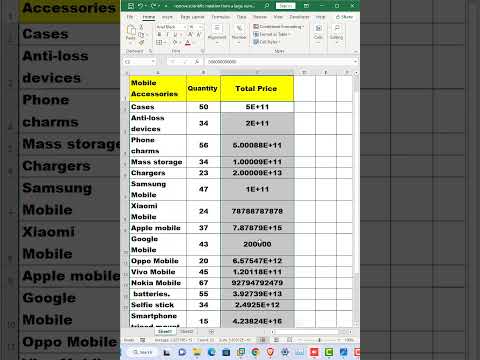
Task: Select the Selfie stick cell
Action: click(x=158, y=305)
